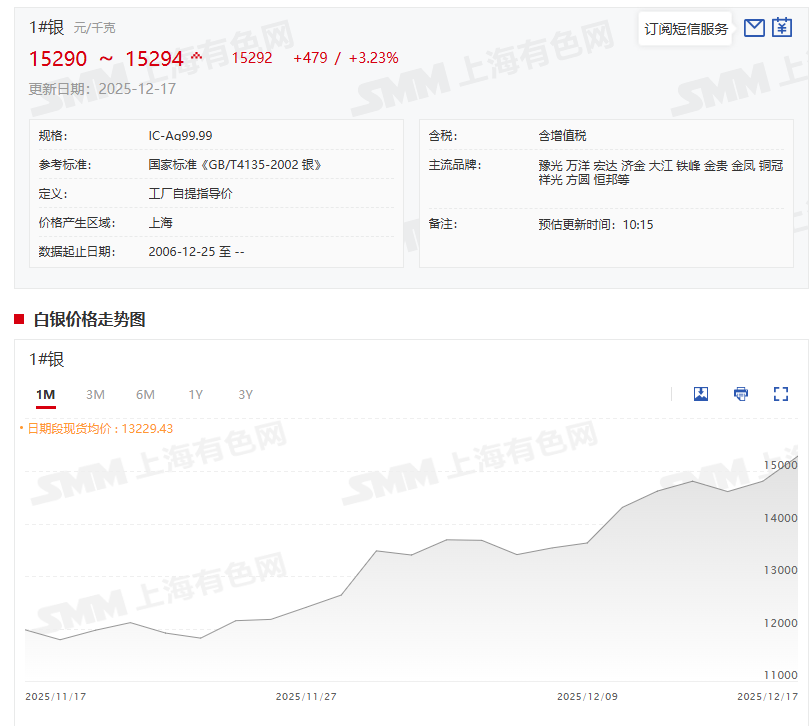Screen dimensions: 810x726
Task: Click the 1#银 product title
Action: tap(46, 27)
